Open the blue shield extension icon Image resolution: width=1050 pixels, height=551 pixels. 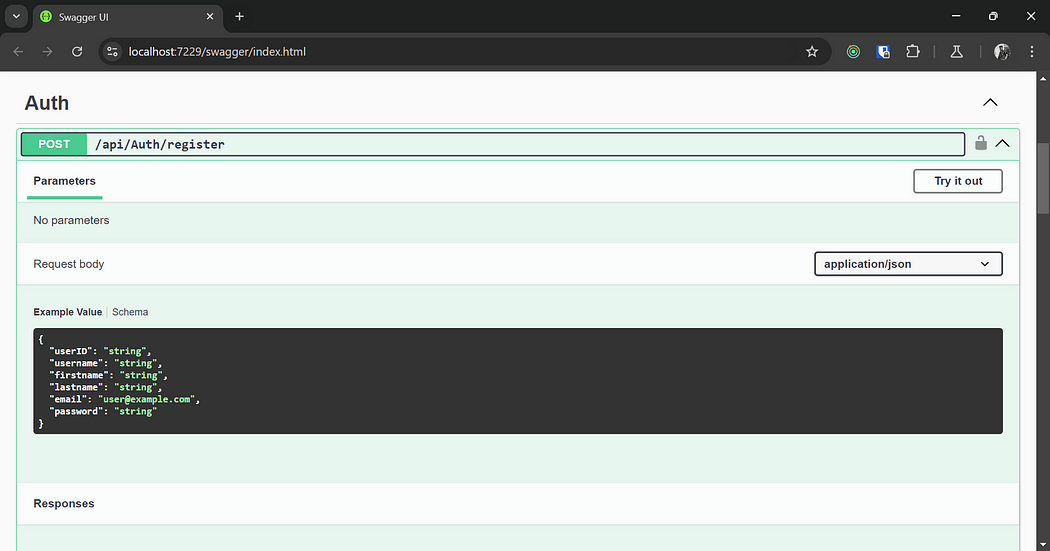(x=883, y=52)
